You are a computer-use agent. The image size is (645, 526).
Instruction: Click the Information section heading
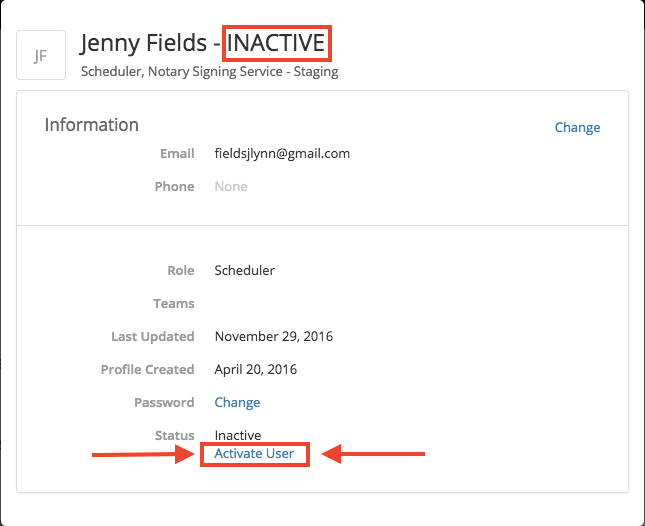coord(92,125)
